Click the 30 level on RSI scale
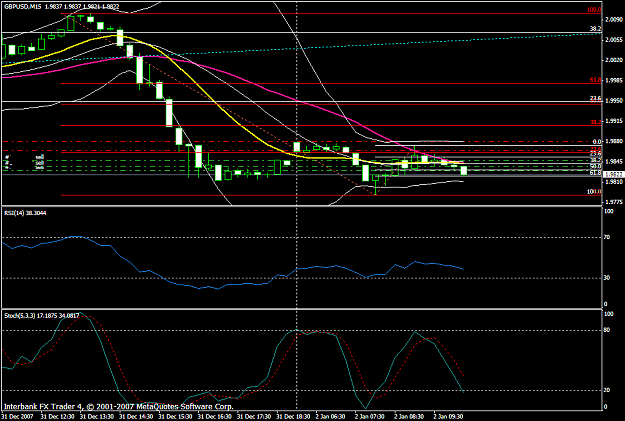The image size is (625, 421). 607,278
